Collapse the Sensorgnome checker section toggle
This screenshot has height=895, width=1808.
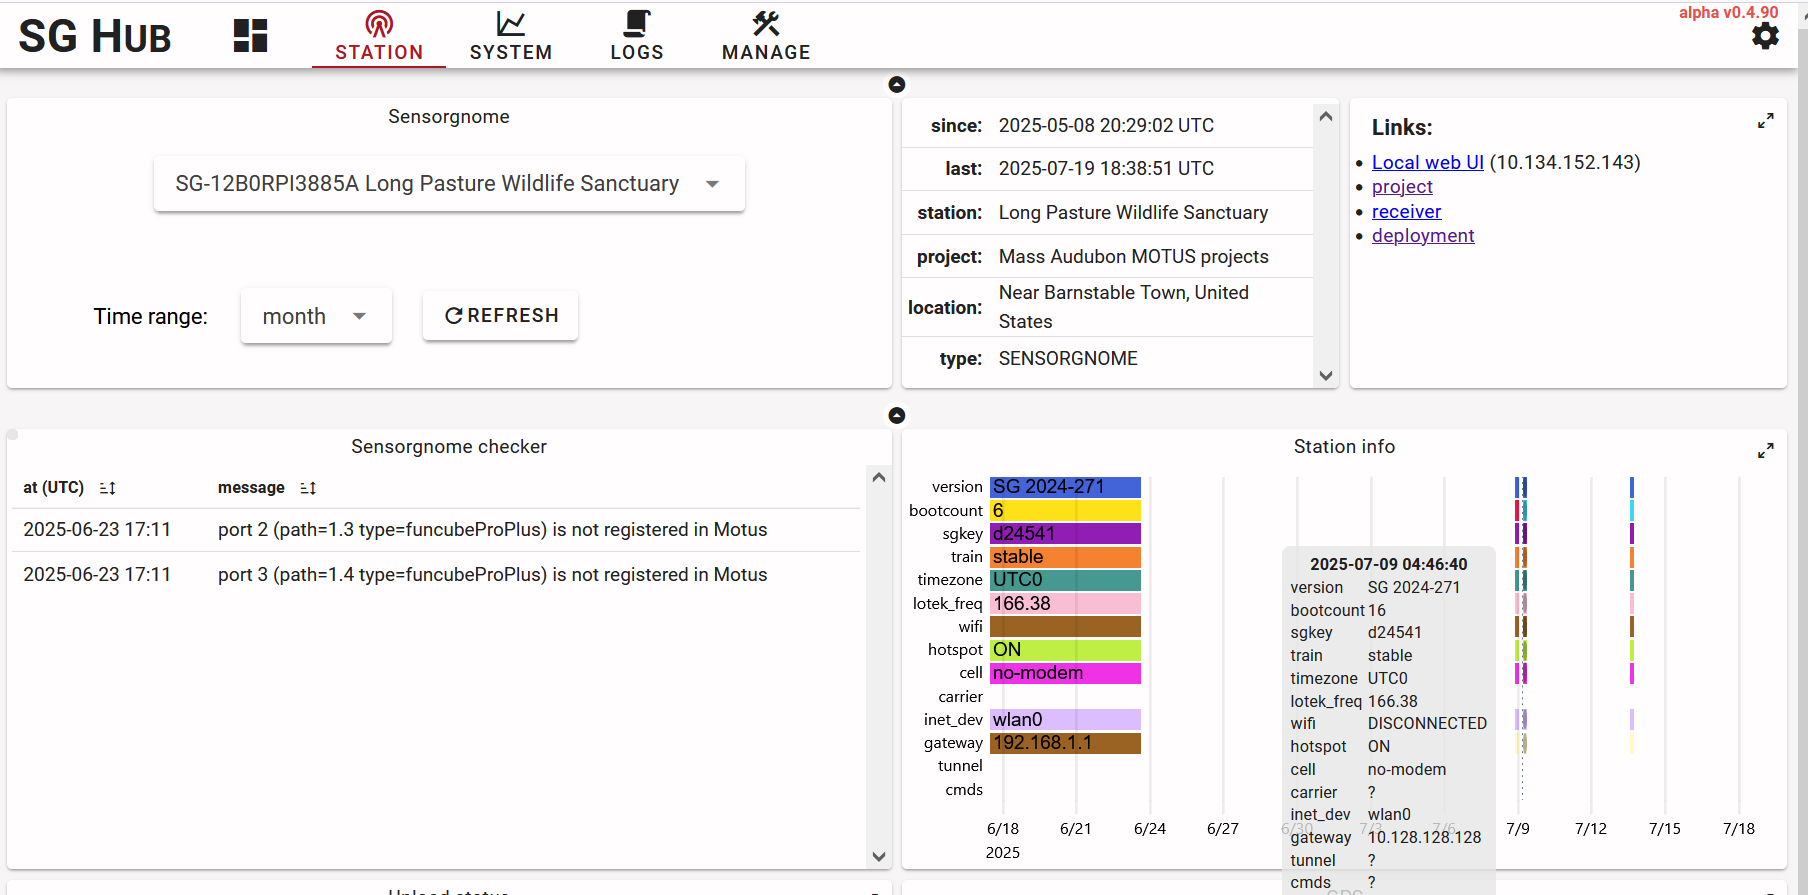(x=897, y=415)
